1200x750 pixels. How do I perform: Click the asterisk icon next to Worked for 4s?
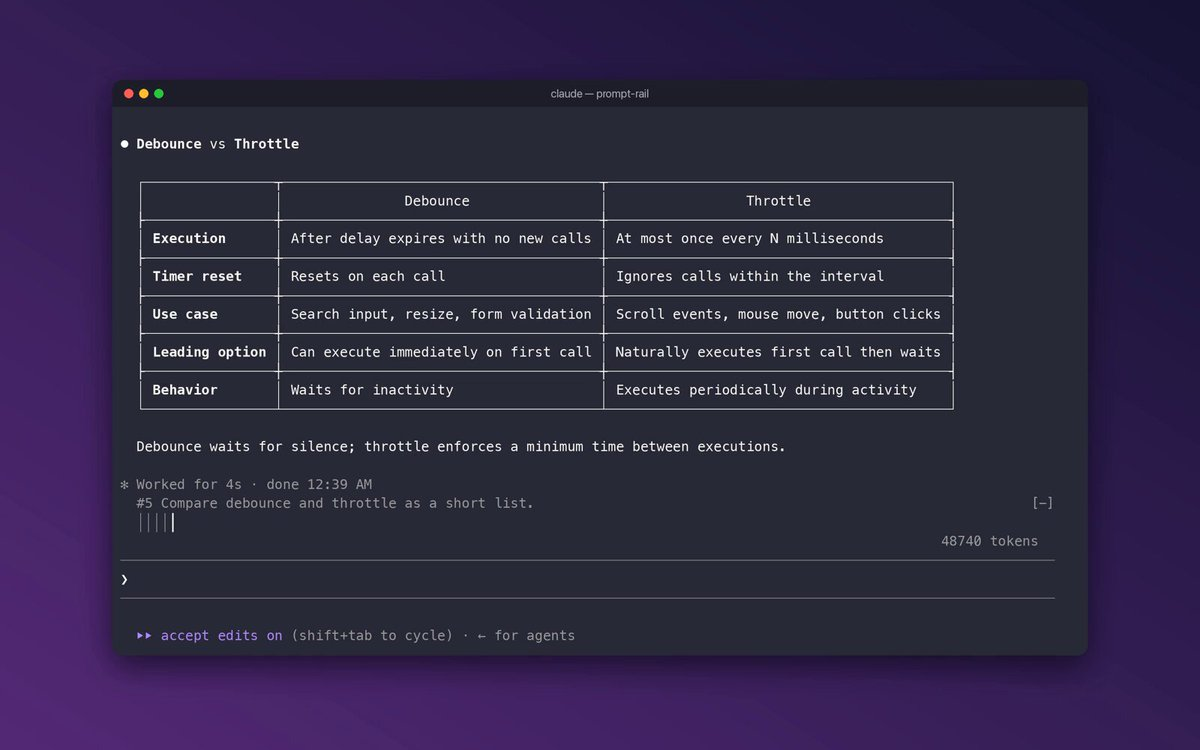tap(125, 485)
